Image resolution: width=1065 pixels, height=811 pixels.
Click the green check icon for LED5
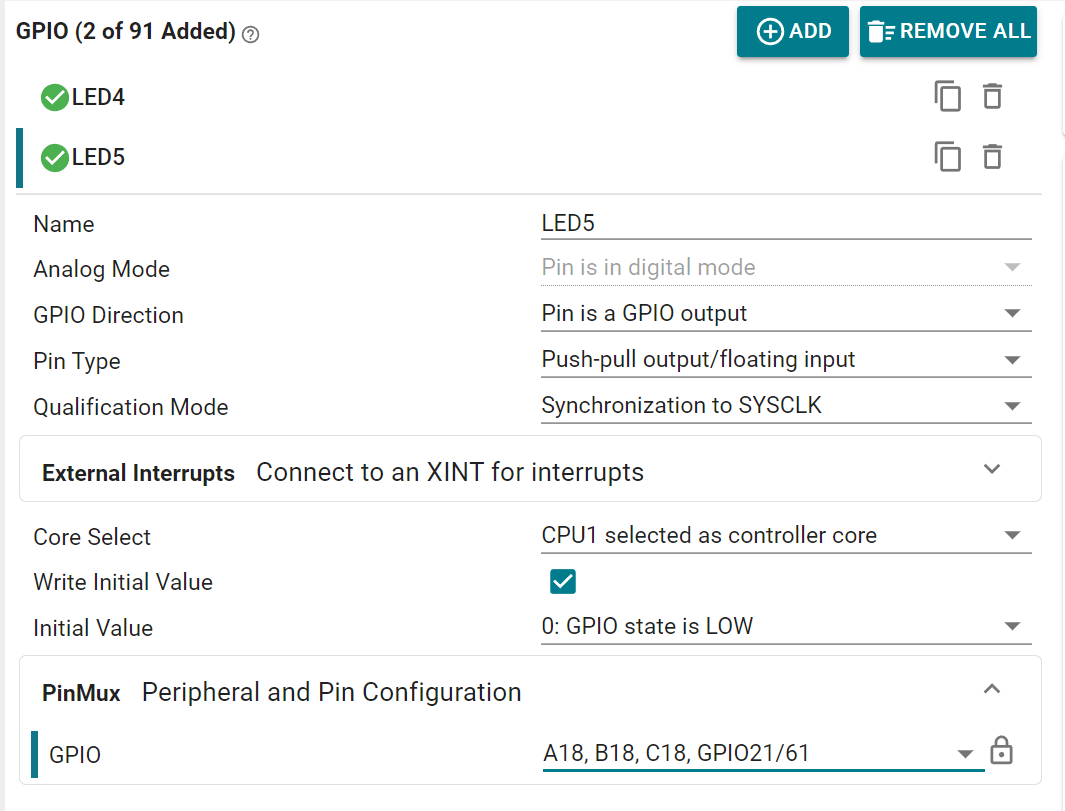(x=54, y=158)
